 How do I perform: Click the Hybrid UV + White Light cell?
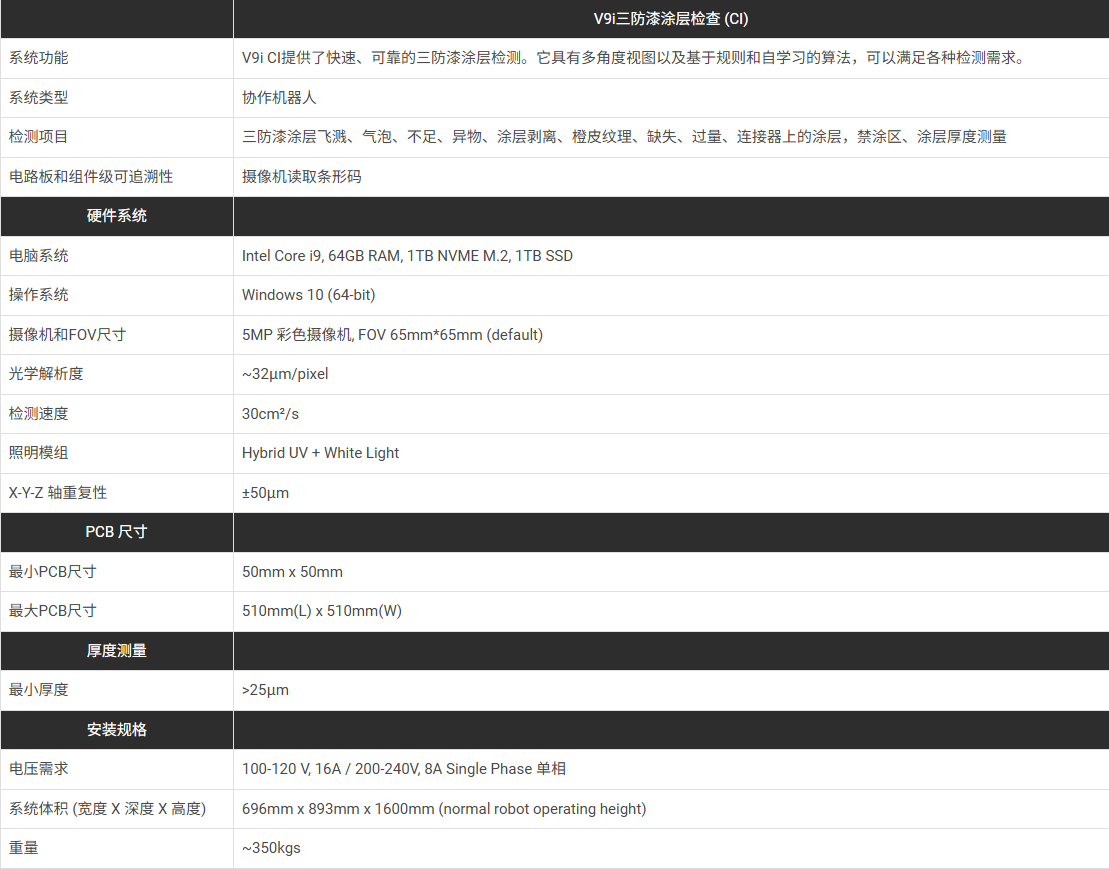coord(320,453)
